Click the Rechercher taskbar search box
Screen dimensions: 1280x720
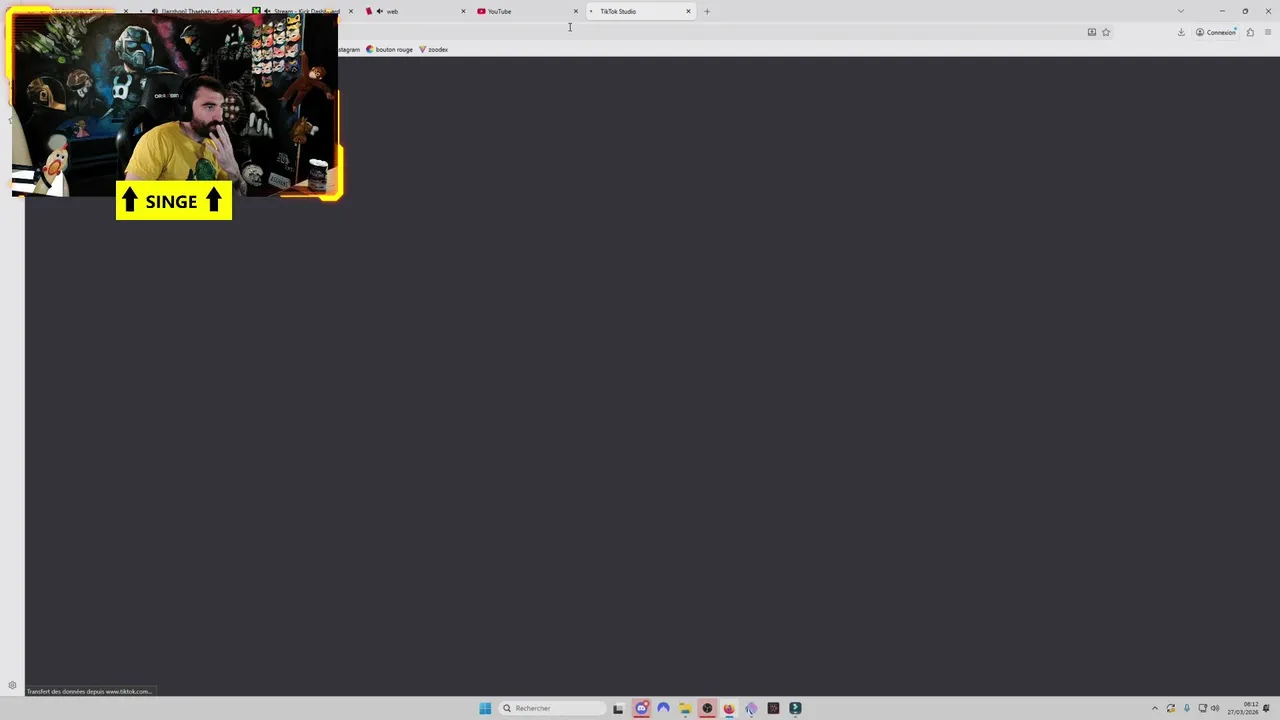tap(553, 708)
